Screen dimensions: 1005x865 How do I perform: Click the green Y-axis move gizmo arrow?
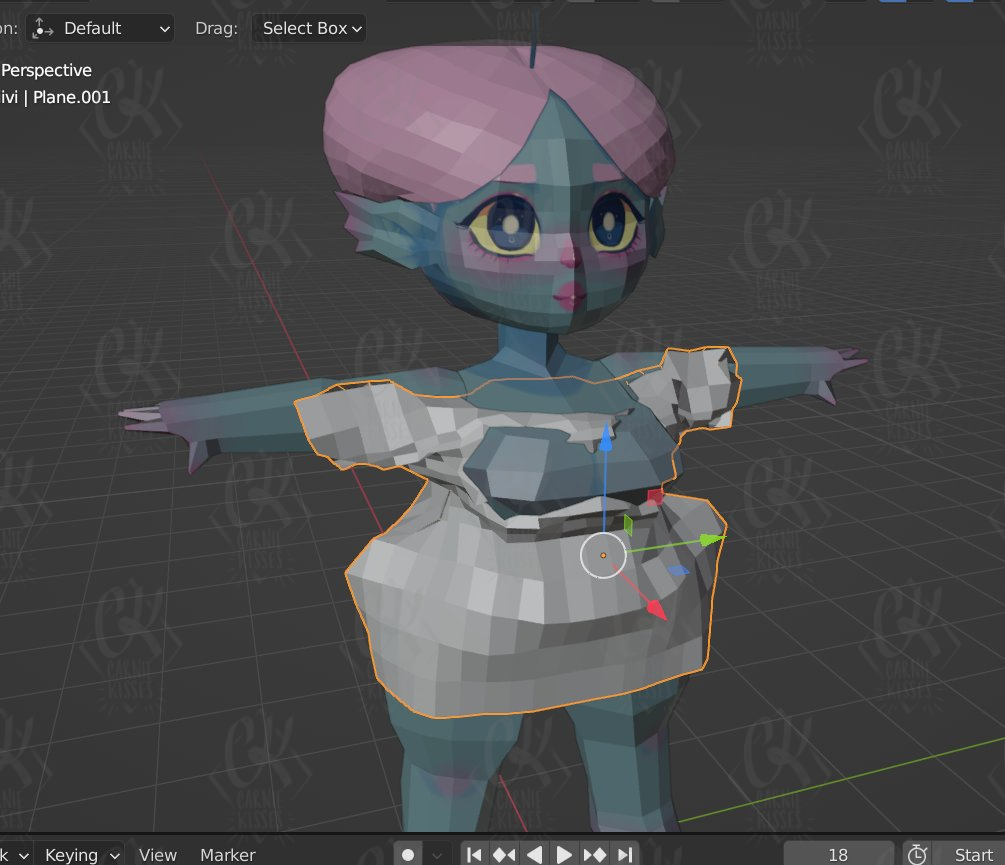pos(712,540)
